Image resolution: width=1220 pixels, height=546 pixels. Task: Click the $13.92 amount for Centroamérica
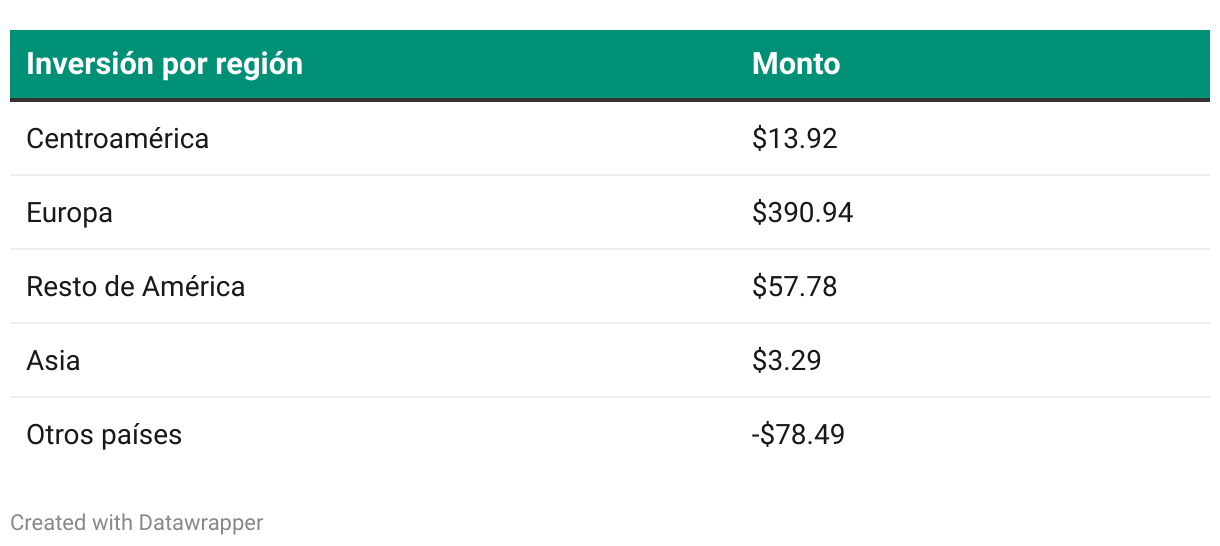794,138
